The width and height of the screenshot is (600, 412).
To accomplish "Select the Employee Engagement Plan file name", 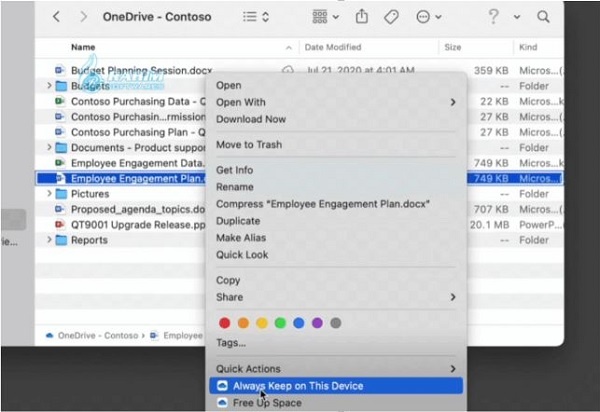I will [138, 178].
